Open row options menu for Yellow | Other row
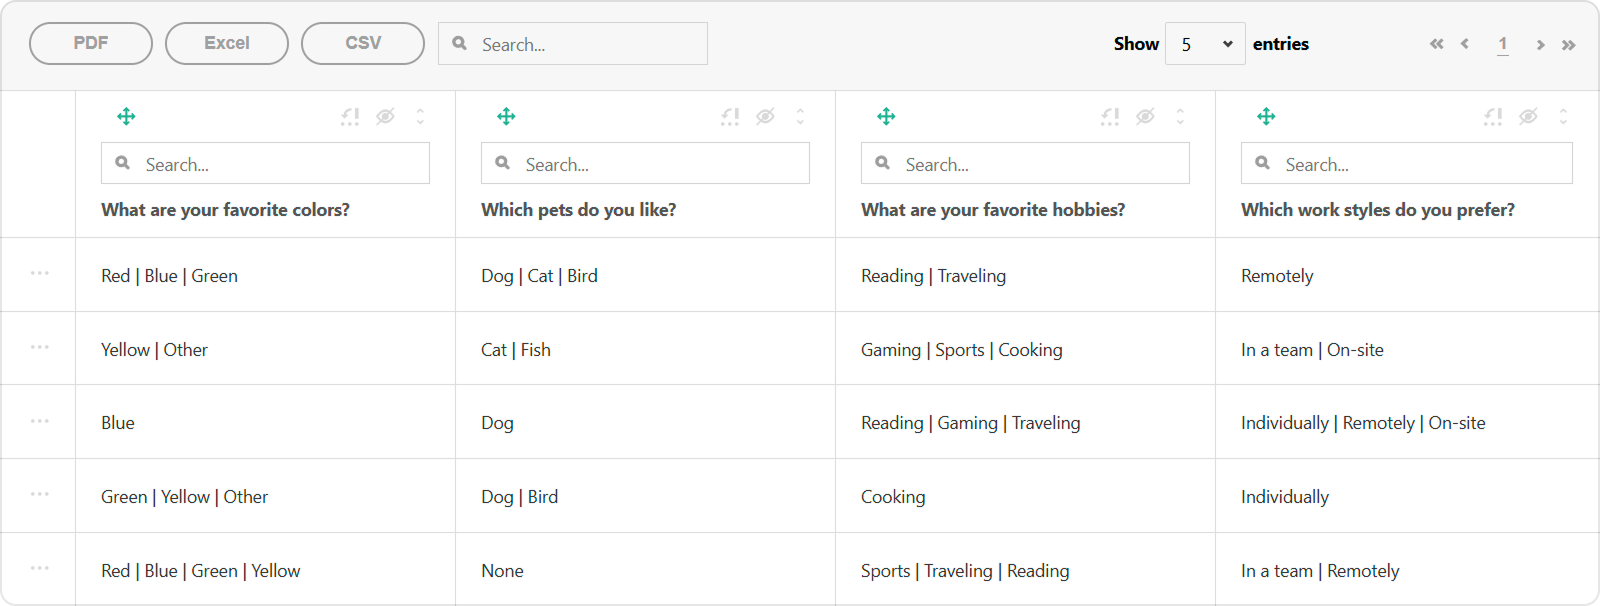1600x606 pixels. click(x=40, y=347)
